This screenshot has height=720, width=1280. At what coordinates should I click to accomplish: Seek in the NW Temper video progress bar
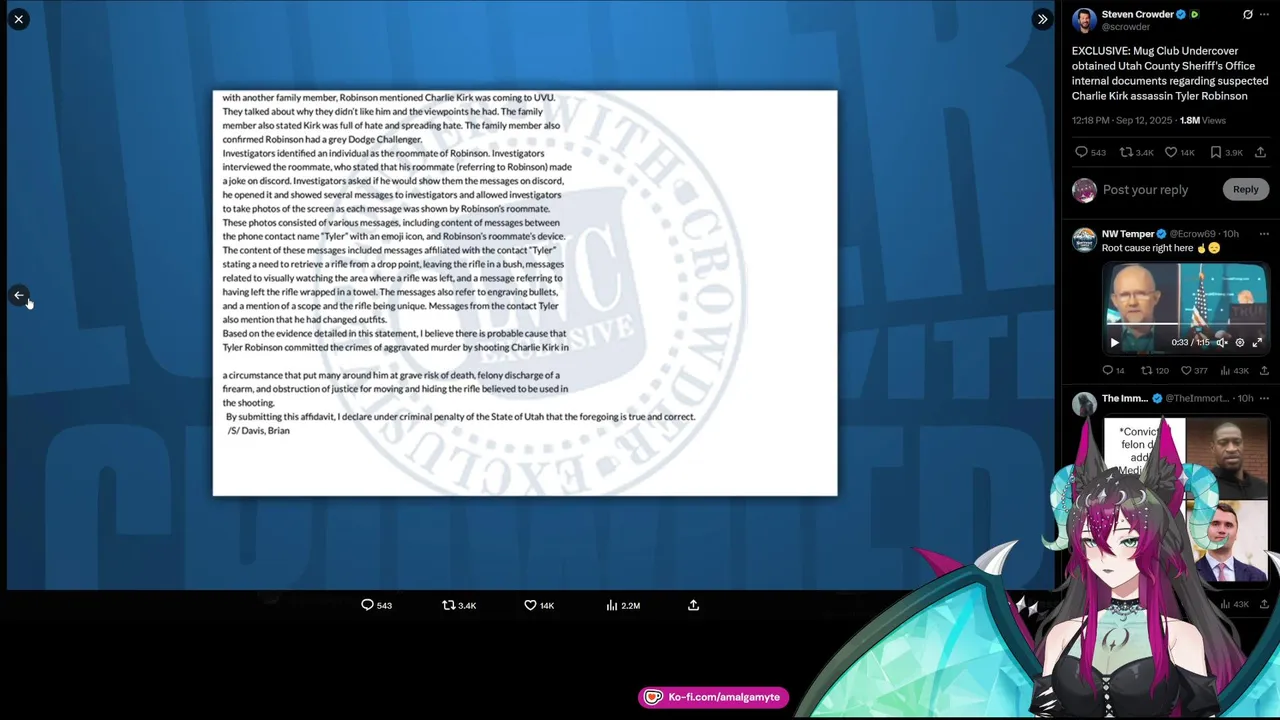click(1185, 326)
